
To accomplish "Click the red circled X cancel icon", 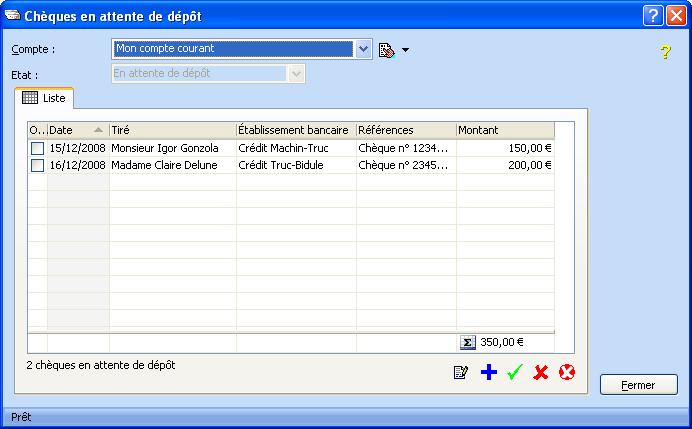I will pyautogui.click(x=568, y=373).
